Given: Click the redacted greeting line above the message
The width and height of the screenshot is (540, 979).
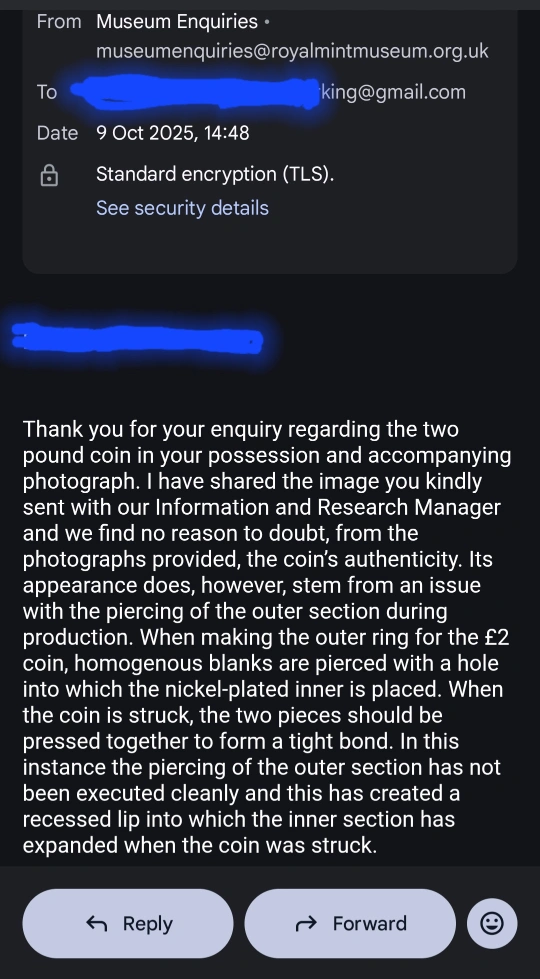Looking at the screenshot, I should tap(137, 338).
